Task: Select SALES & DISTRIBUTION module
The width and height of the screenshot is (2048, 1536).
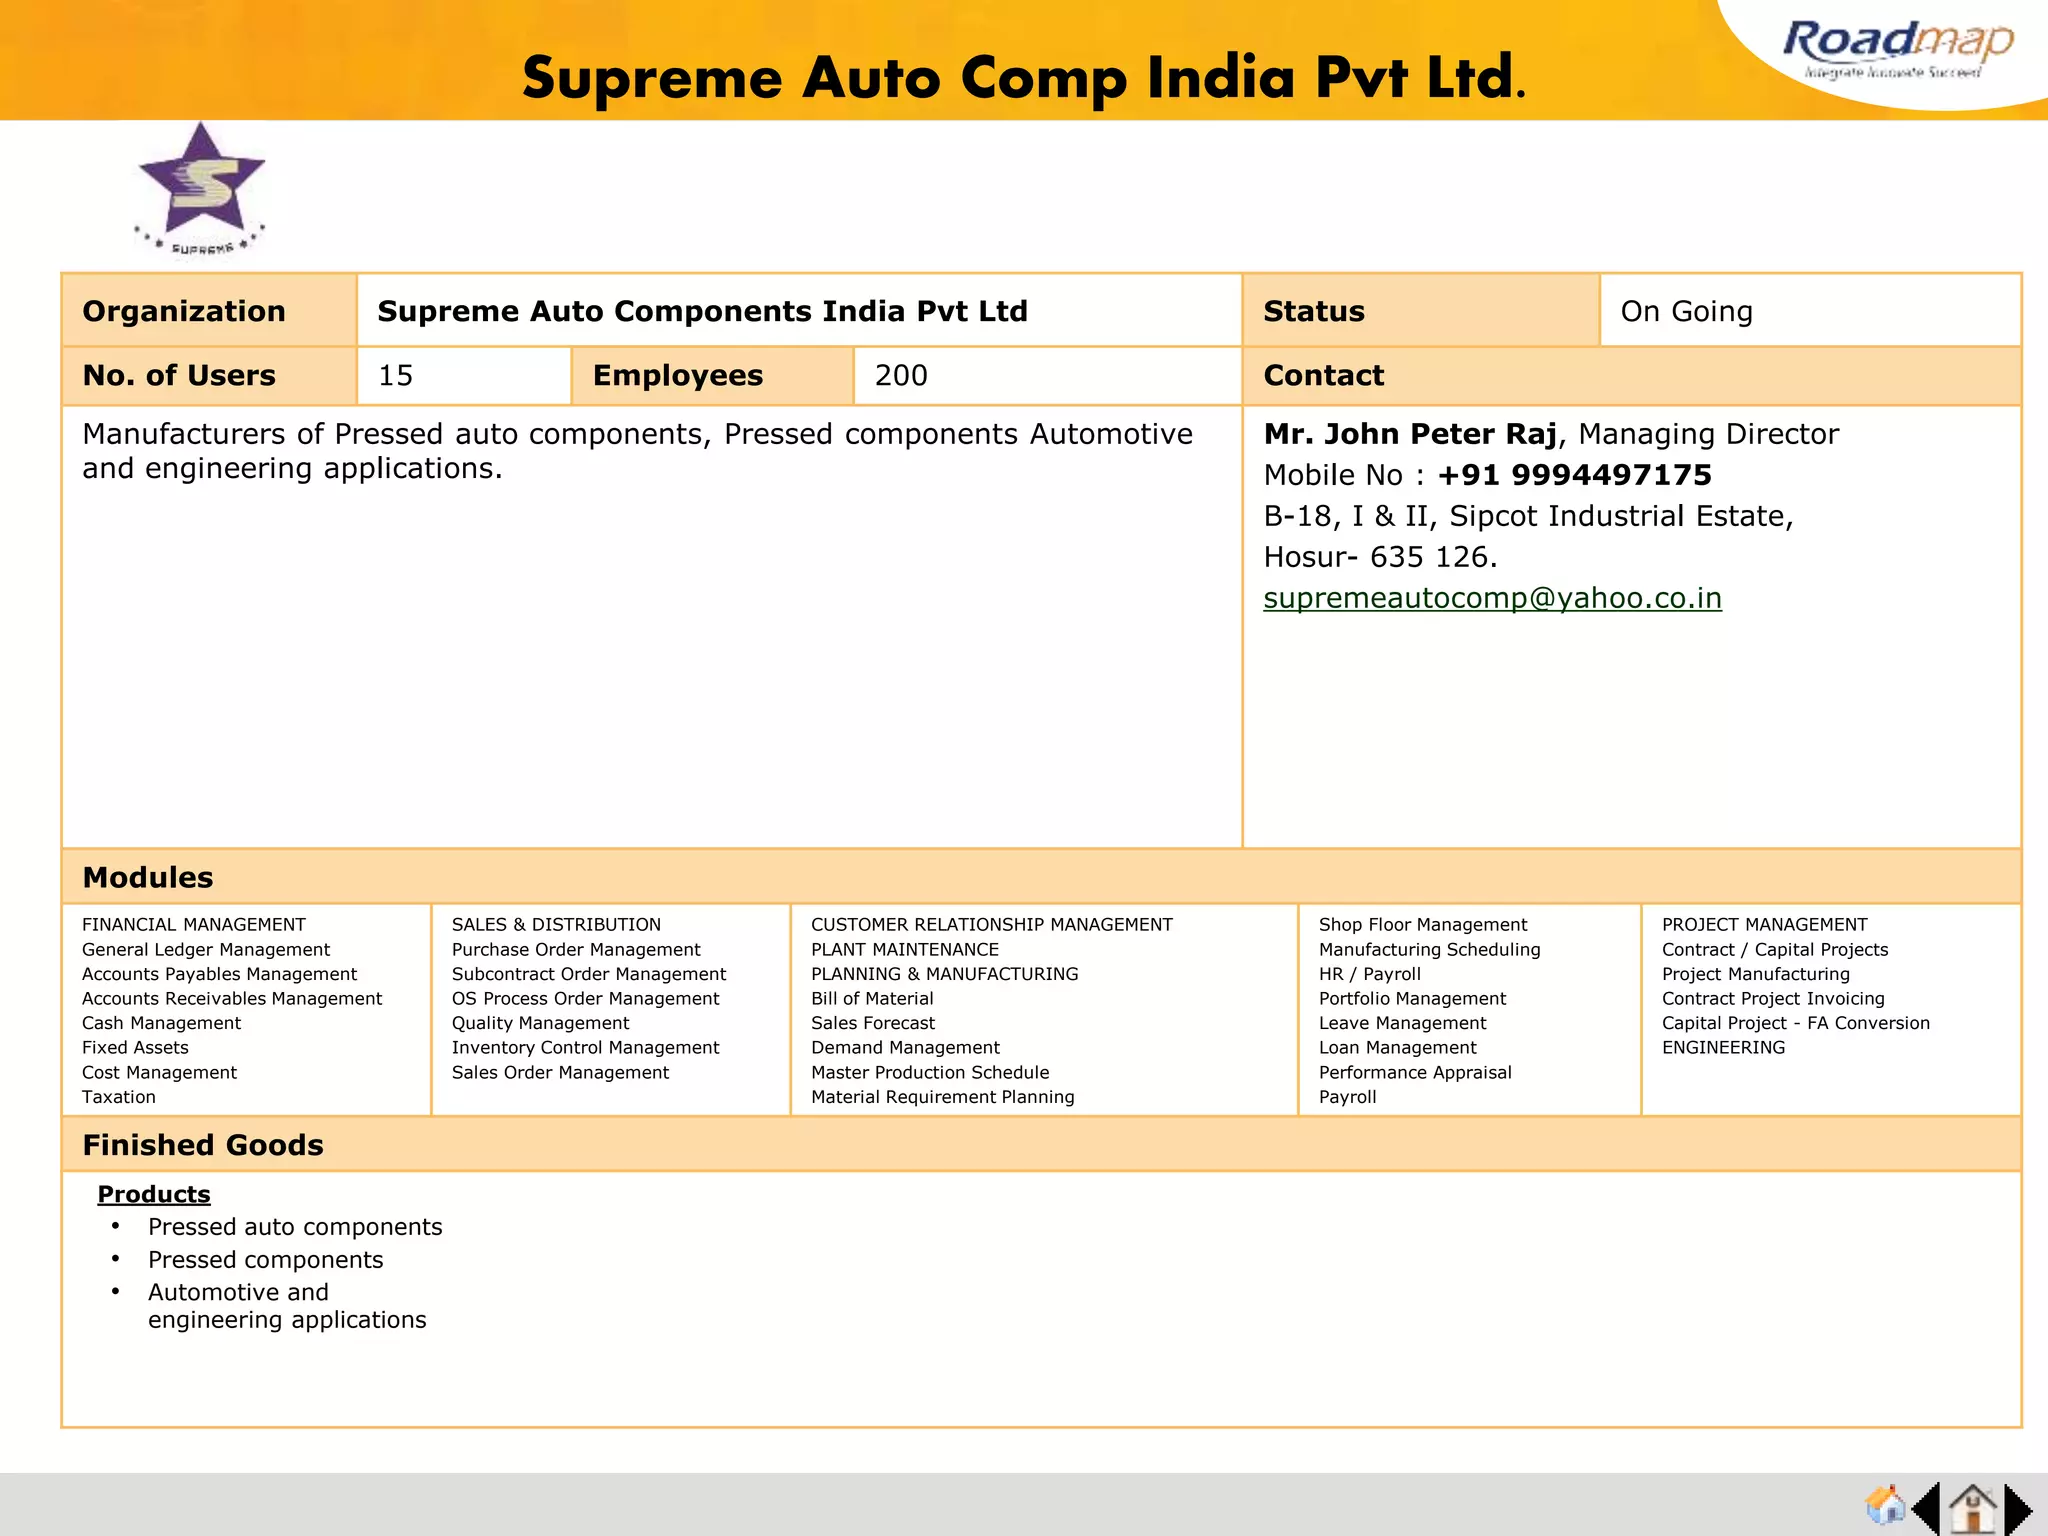Action: click(x=556, y=924)
